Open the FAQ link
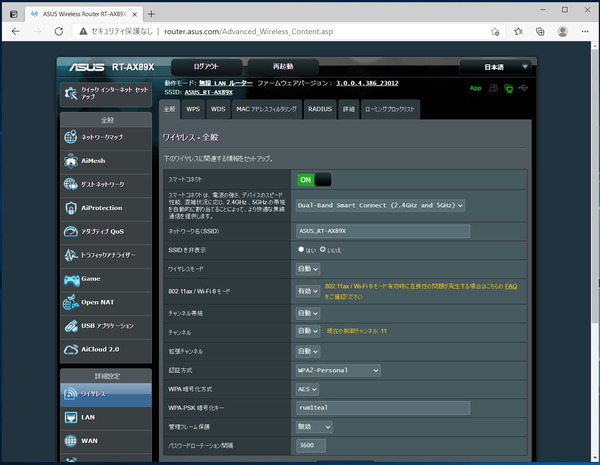 point(511,286)
